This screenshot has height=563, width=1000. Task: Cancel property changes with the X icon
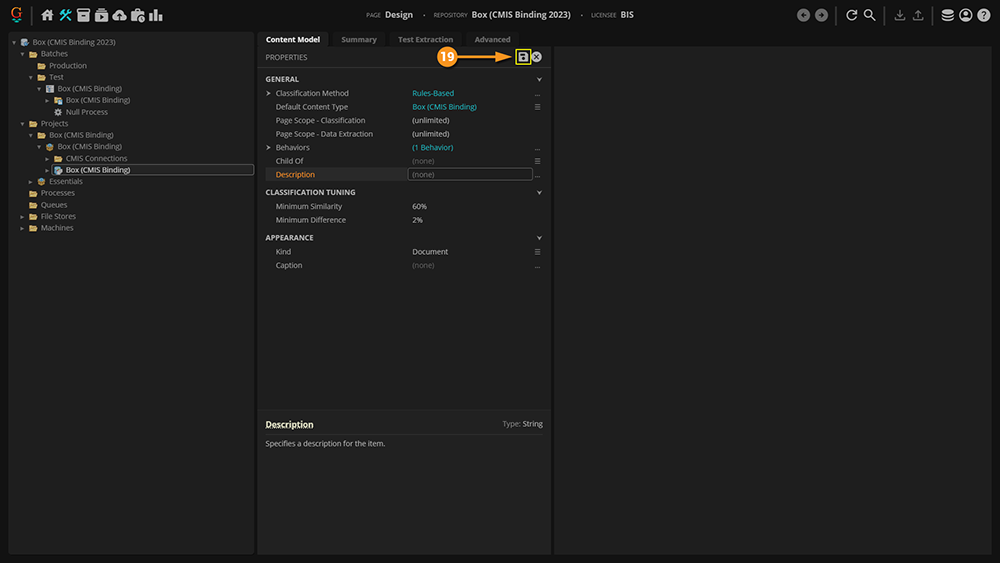[x=537, y=57]
